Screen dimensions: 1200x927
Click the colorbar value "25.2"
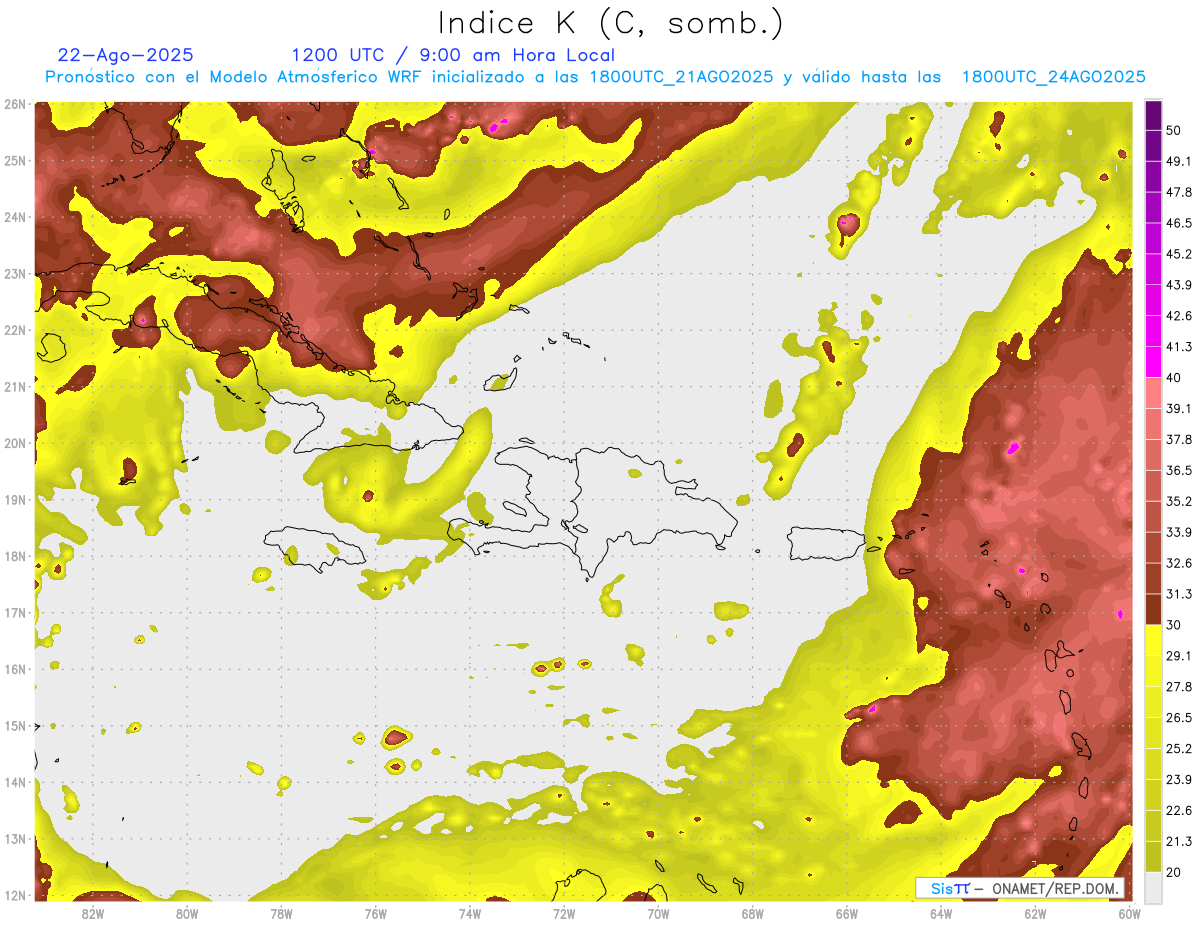point(1179,748)
